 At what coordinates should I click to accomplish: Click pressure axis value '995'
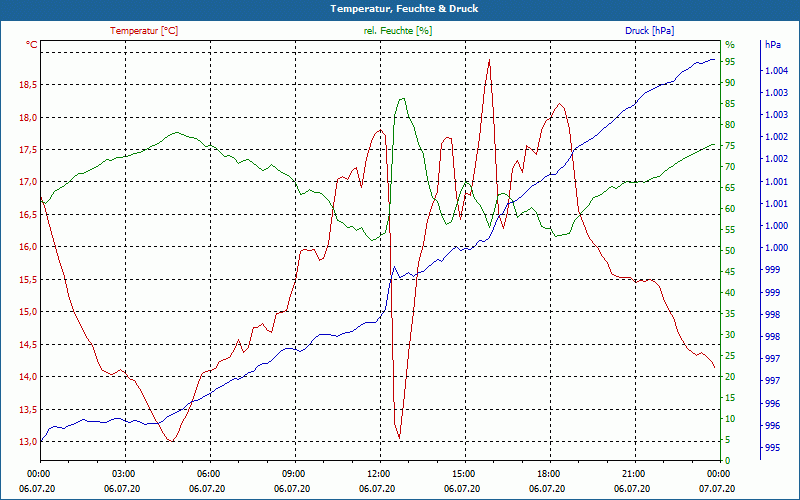coord(772,448)
